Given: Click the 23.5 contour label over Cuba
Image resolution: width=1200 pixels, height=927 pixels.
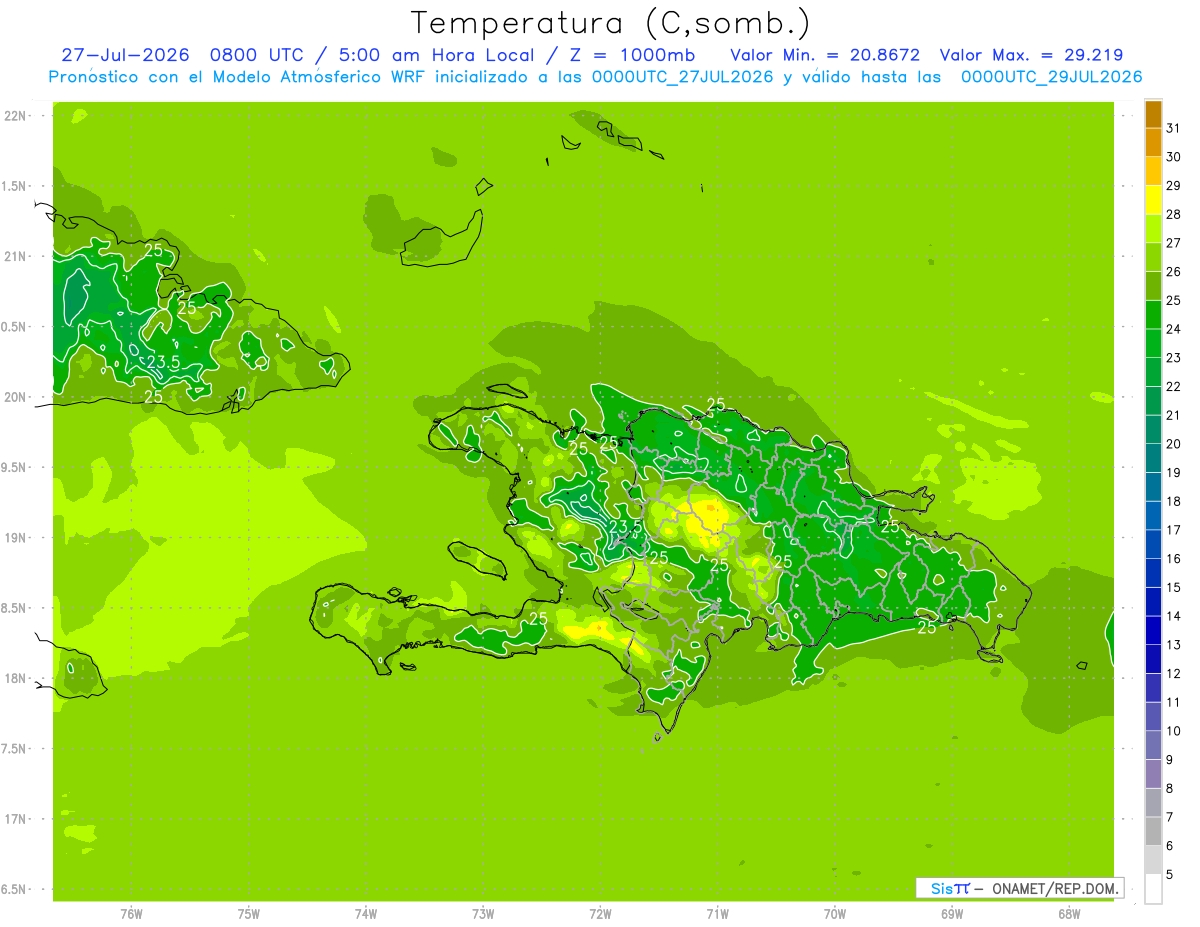Looking at the screenshot, I should click(x=163, y=362).
